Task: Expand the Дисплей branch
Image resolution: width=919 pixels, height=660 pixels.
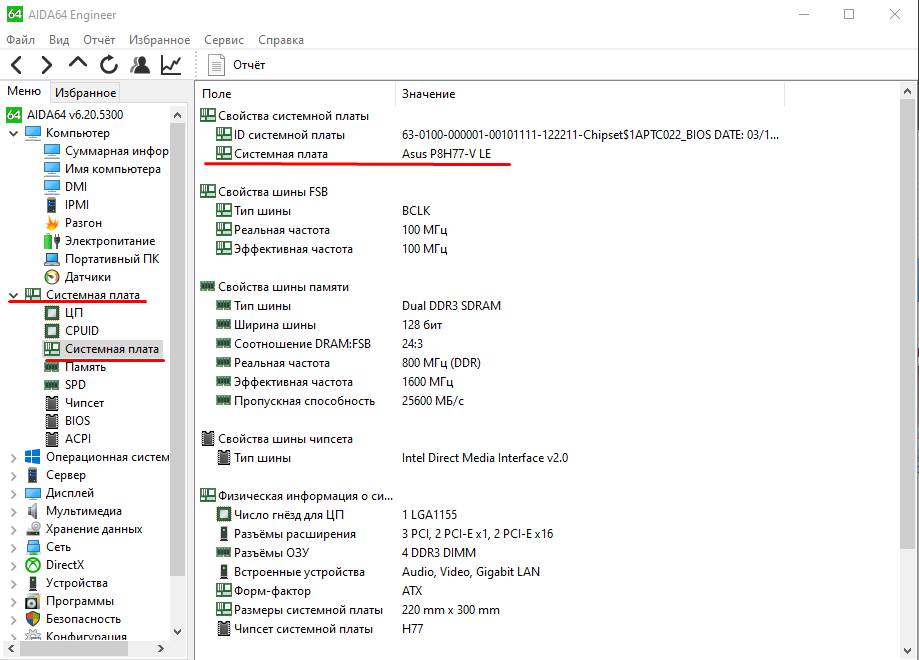Action: tap(13, 494)
